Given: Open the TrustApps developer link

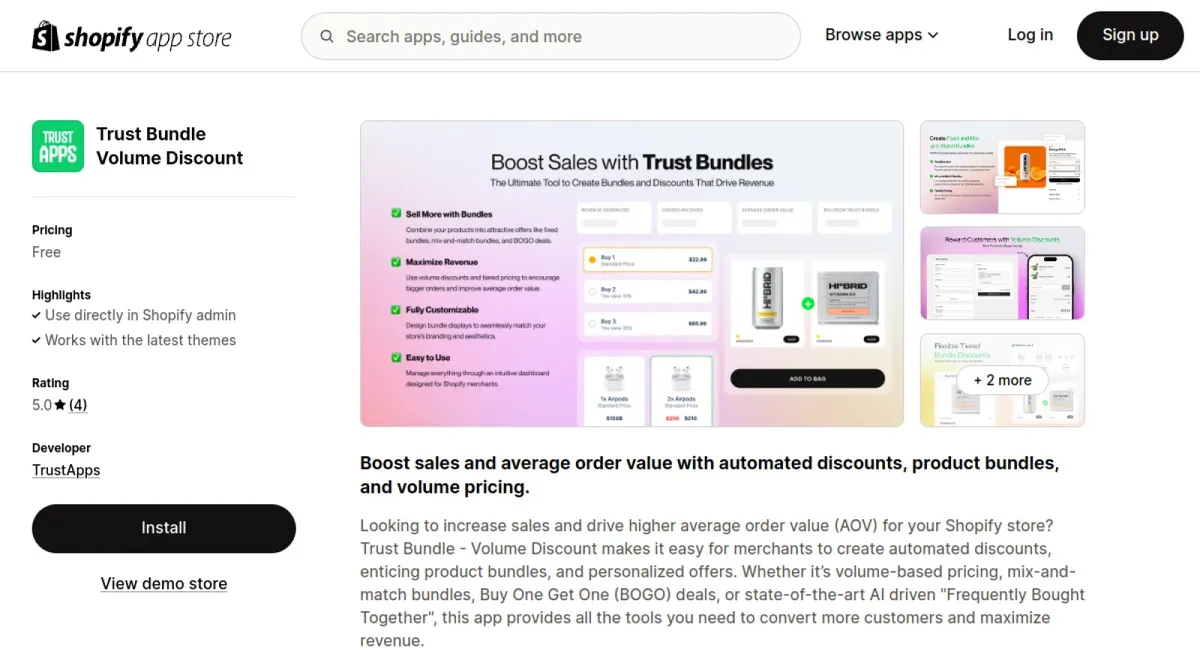Looking at the screenshot, I should point(66,469).
